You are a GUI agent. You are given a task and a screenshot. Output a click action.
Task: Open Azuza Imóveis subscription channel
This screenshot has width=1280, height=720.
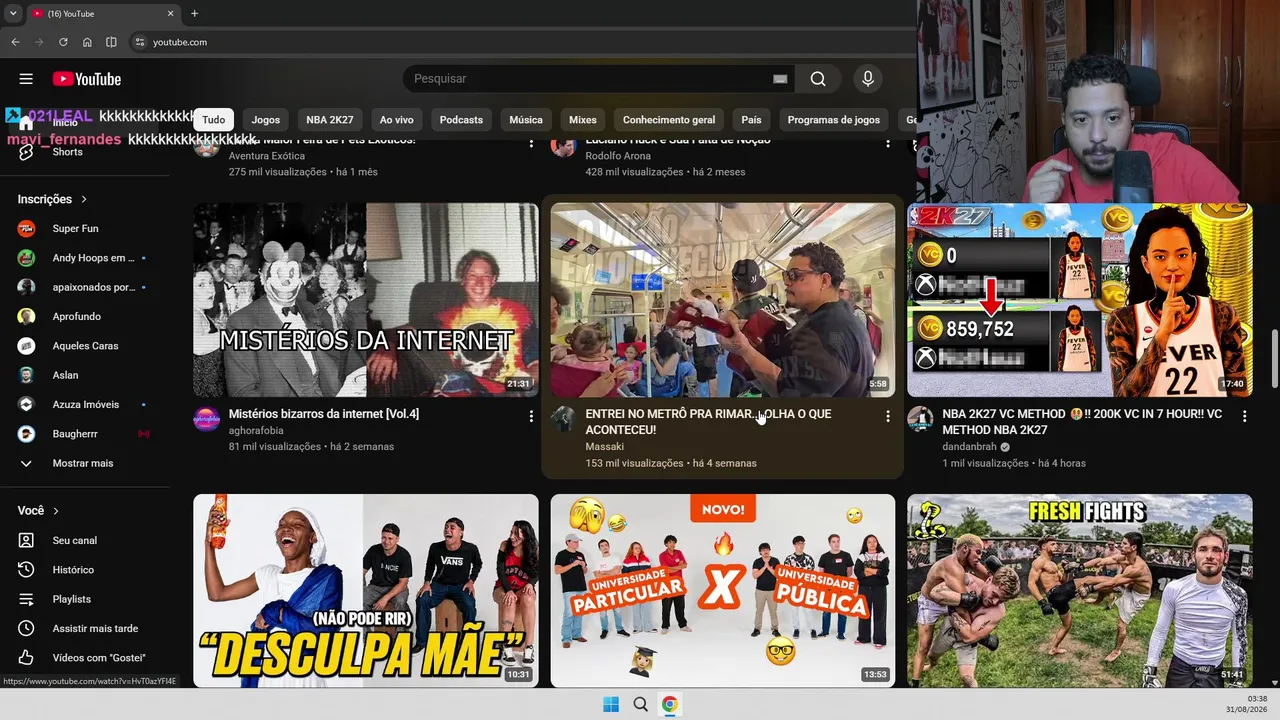[84, 405]
